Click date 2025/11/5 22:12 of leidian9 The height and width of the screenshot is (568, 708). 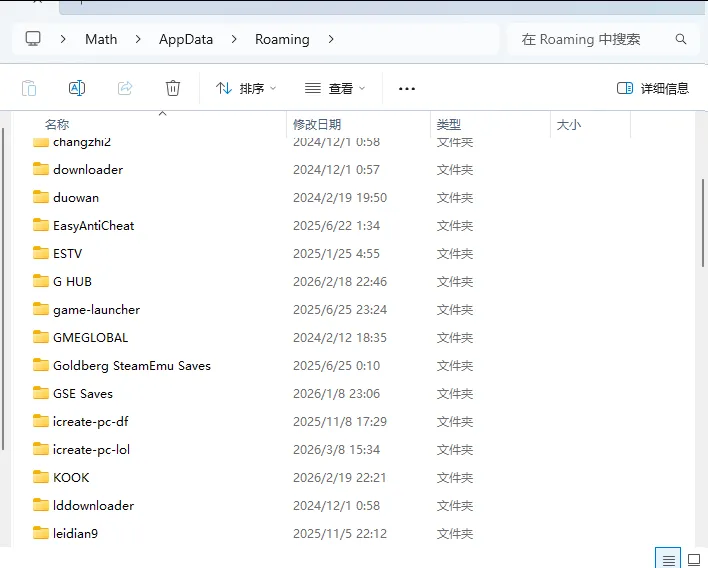[x=340, y=534]
